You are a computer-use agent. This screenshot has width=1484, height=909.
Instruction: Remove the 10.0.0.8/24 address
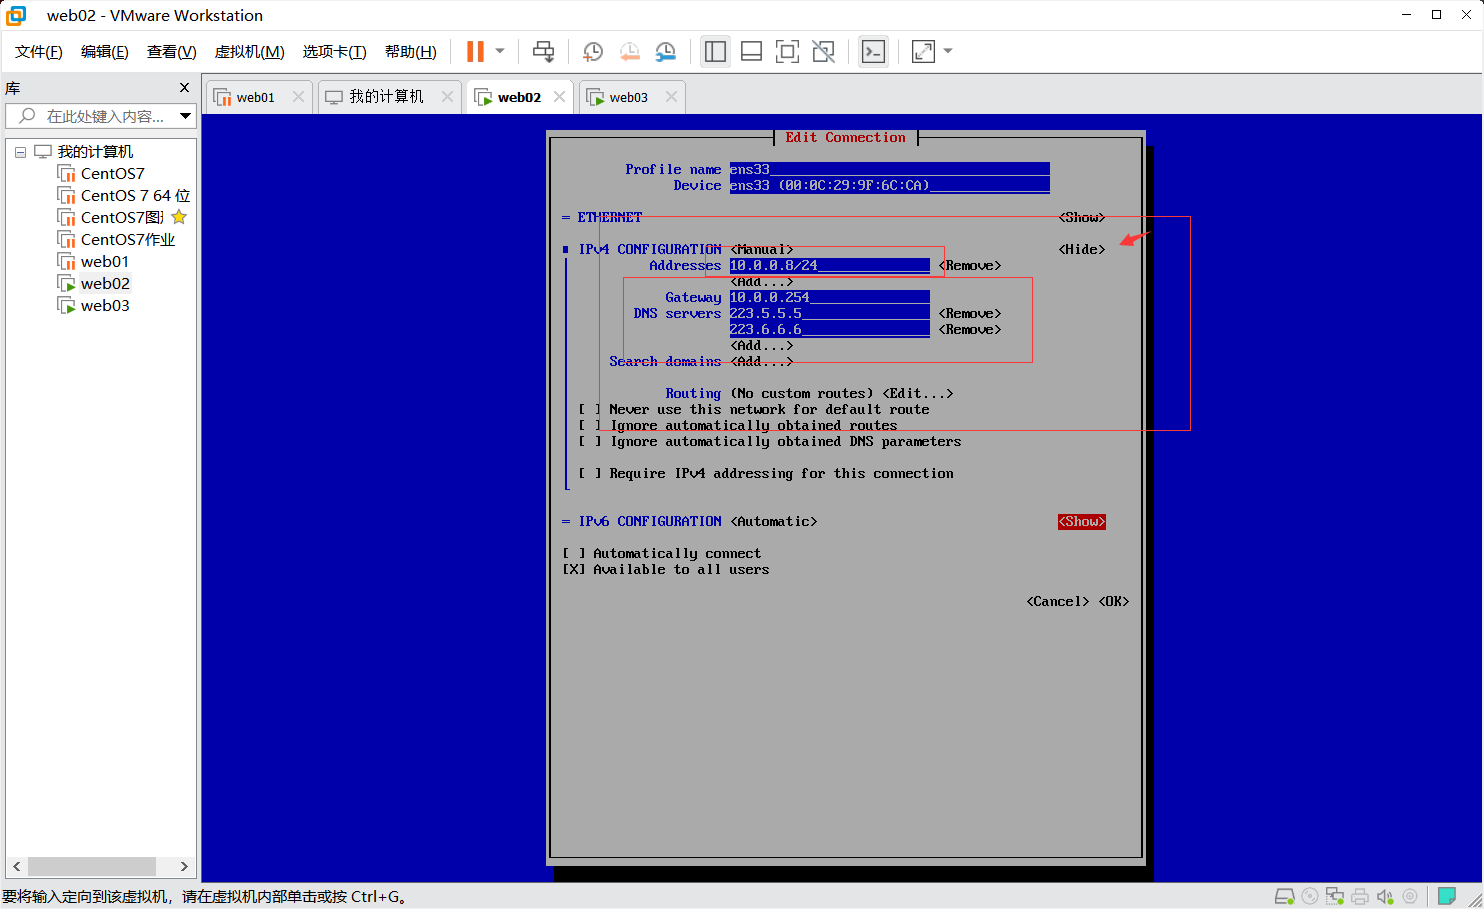click(970, 265)
